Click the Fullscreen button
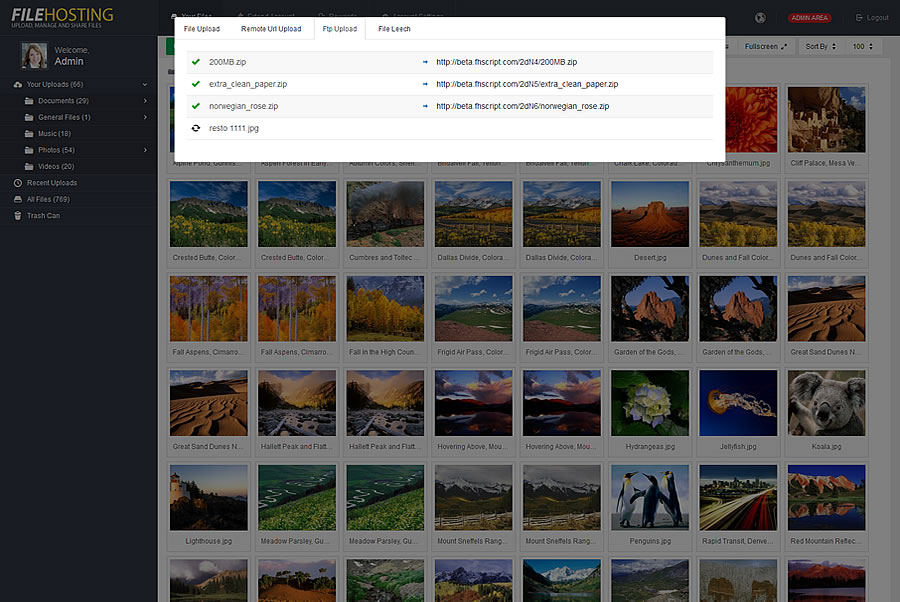Image resolution: width=900 pixels, height=602 pixels. (766, 46)
